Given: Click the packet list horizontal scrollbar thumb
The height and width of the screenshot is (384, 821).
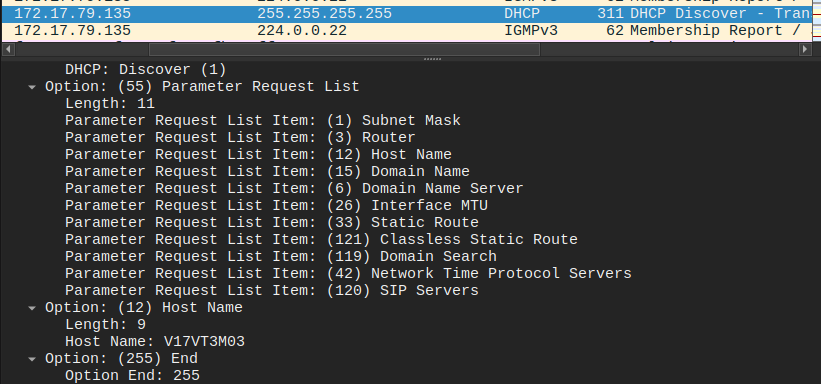Looking at the screenshot, I should point(344,50).
